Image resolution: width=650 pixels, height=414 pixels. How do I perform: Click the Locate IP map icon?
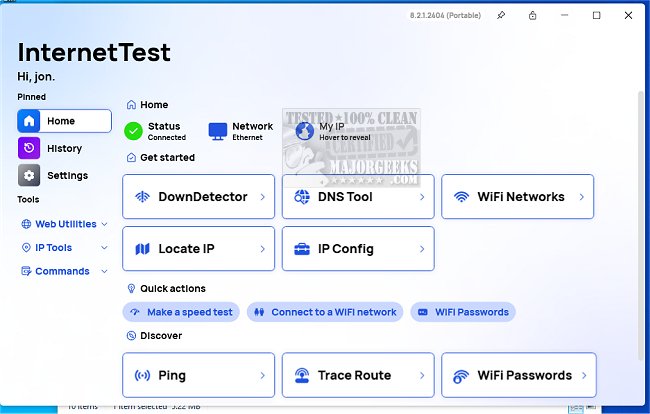pyautogui.click(x=142, y=248)
